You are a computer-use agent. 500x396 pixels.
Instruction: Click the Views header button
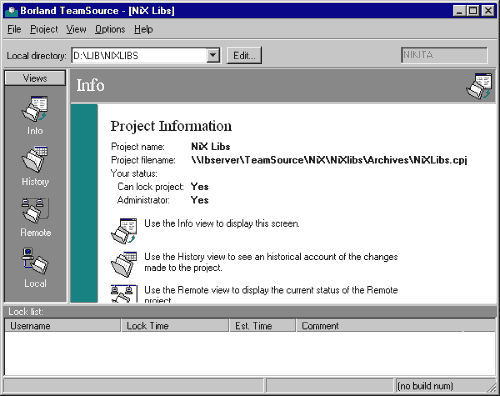pos(35,78)
